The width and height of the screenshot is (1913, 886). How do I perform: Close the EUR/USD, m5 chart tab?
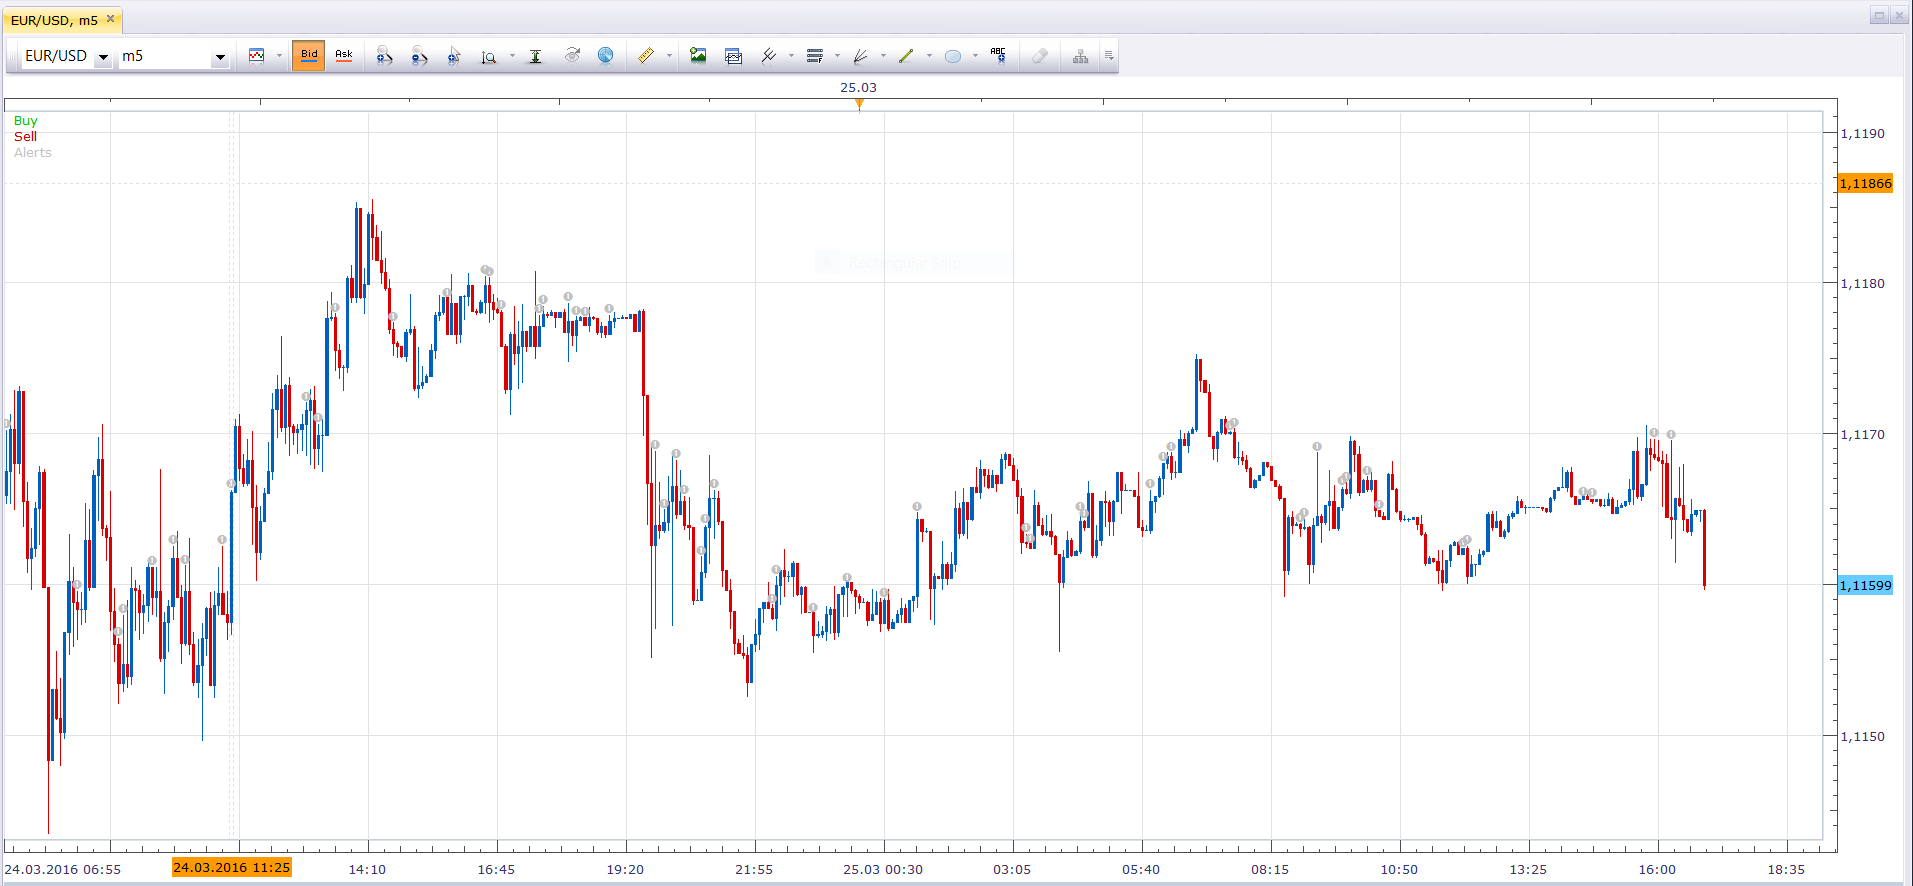point(111,19)
